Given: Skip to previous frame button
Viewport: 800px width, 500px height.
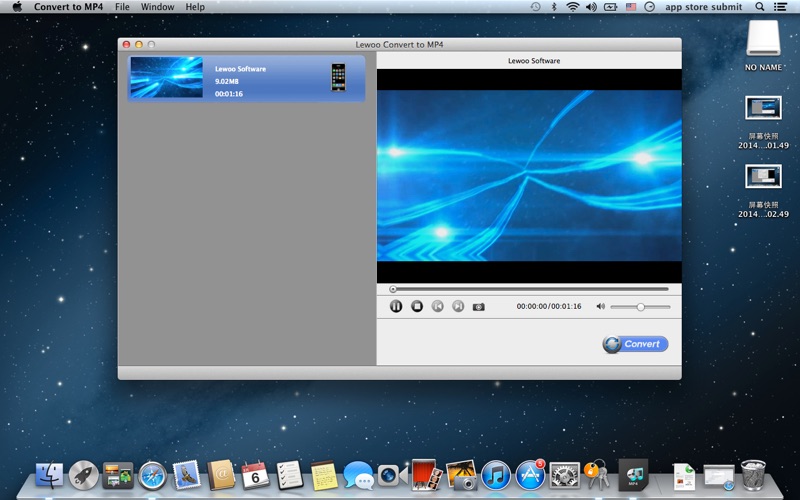Looking at the screenshot, I should click(437, 306).
